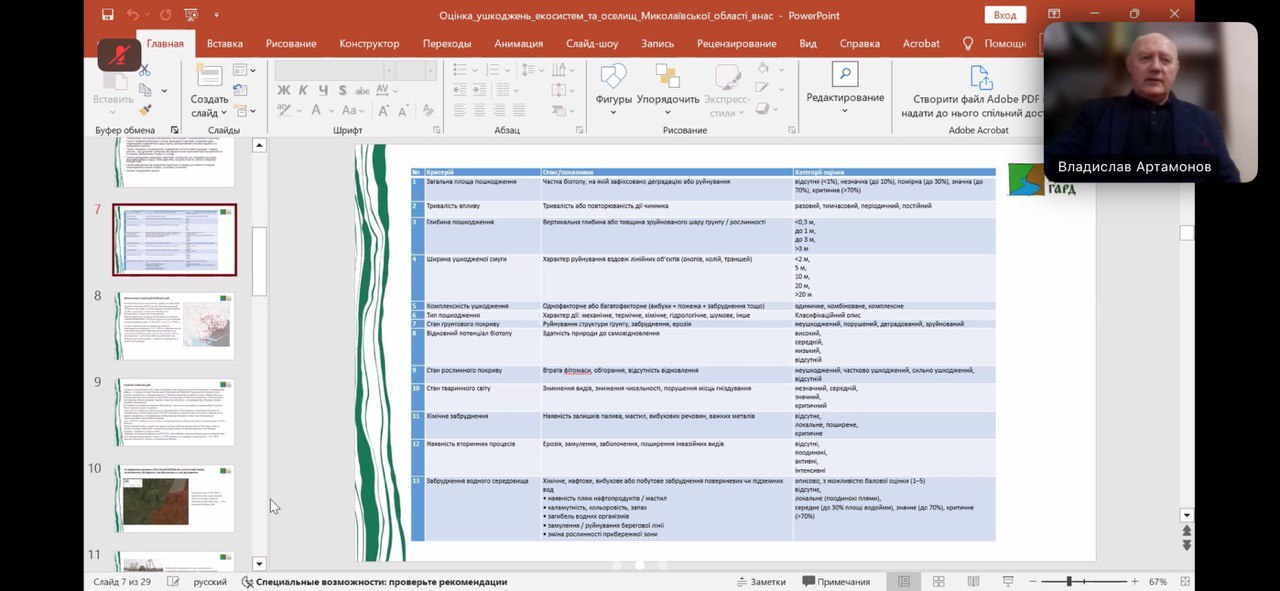Toggle Normal view button in status bar
1280x591 pixels.
904,581
